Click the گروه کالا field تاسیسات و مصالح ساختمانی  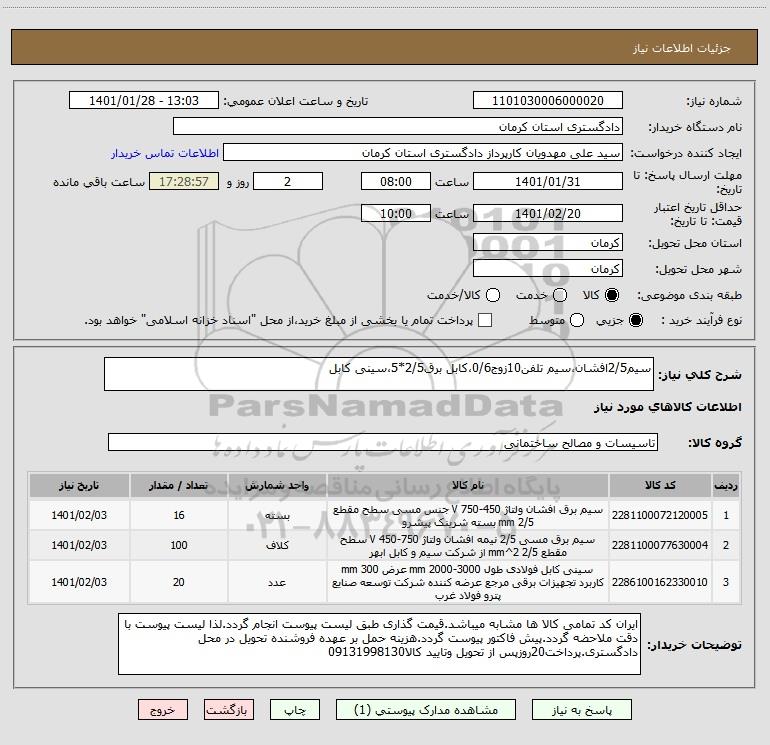pyautogui.click(x=383, y=442)
